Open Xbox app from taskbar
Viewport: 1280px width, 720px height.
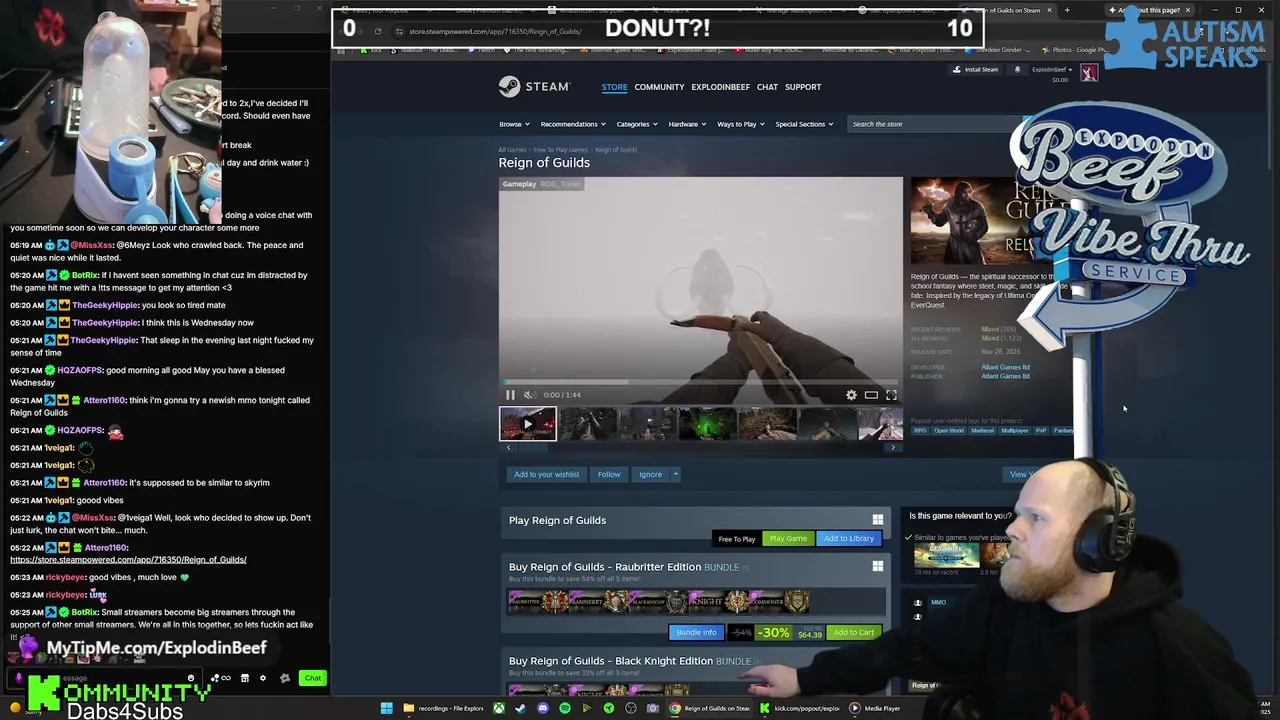tap(498, 708)
